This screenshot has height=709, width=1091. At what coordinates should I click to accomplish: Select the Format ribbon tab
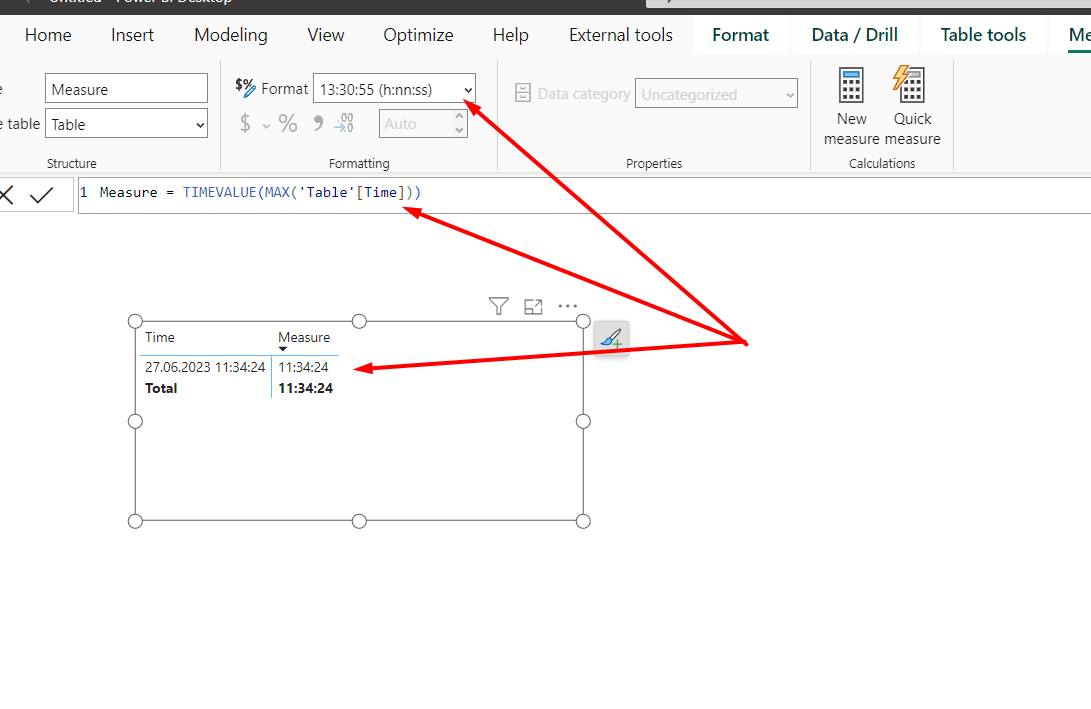tap(740, 35)
